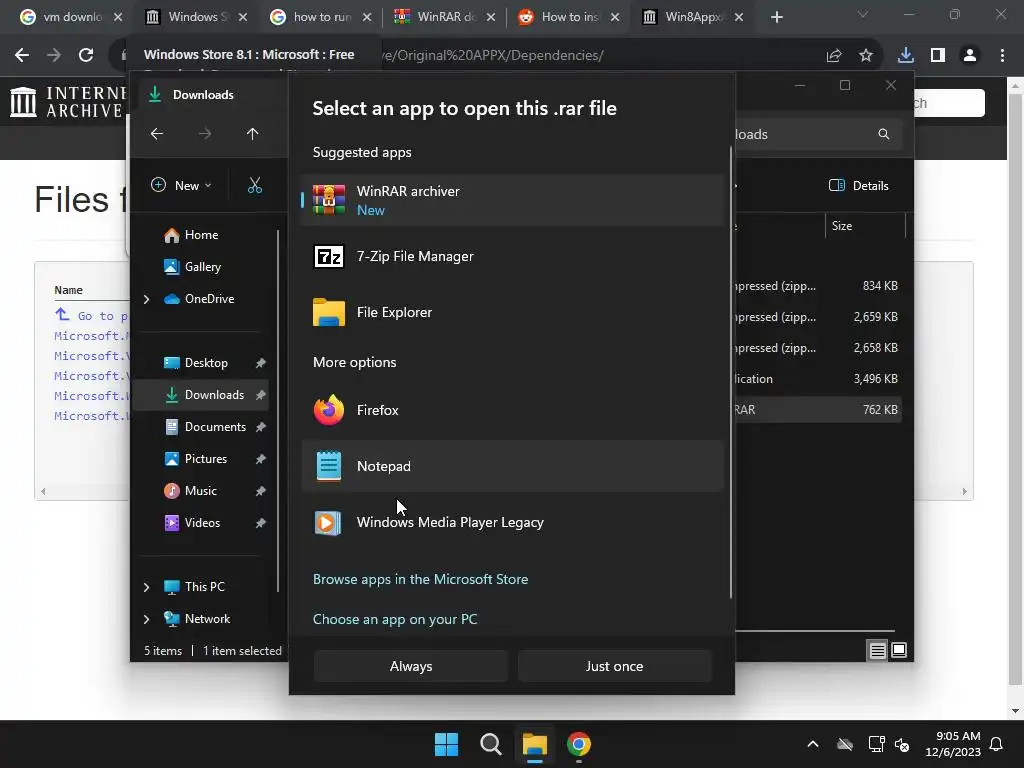Select the 834 KB compressed file row
The image size is (1024, 768).
[818, 286]
